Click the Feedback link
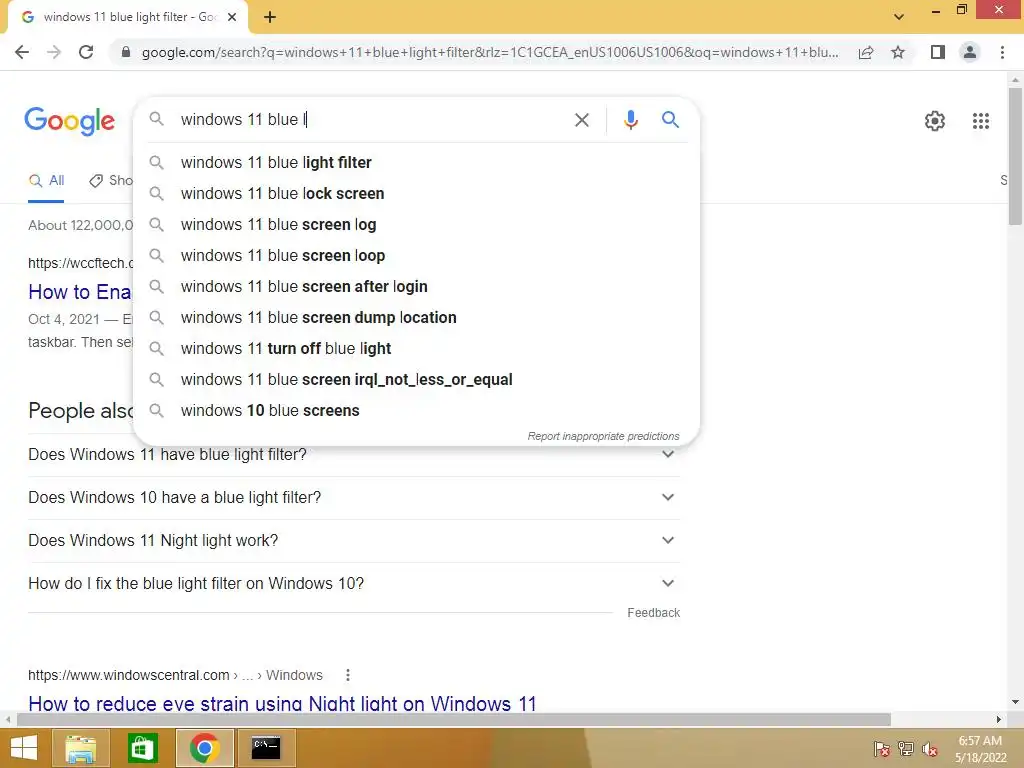Viewport: 1024px width, 768px height. [x=653, y=613]
